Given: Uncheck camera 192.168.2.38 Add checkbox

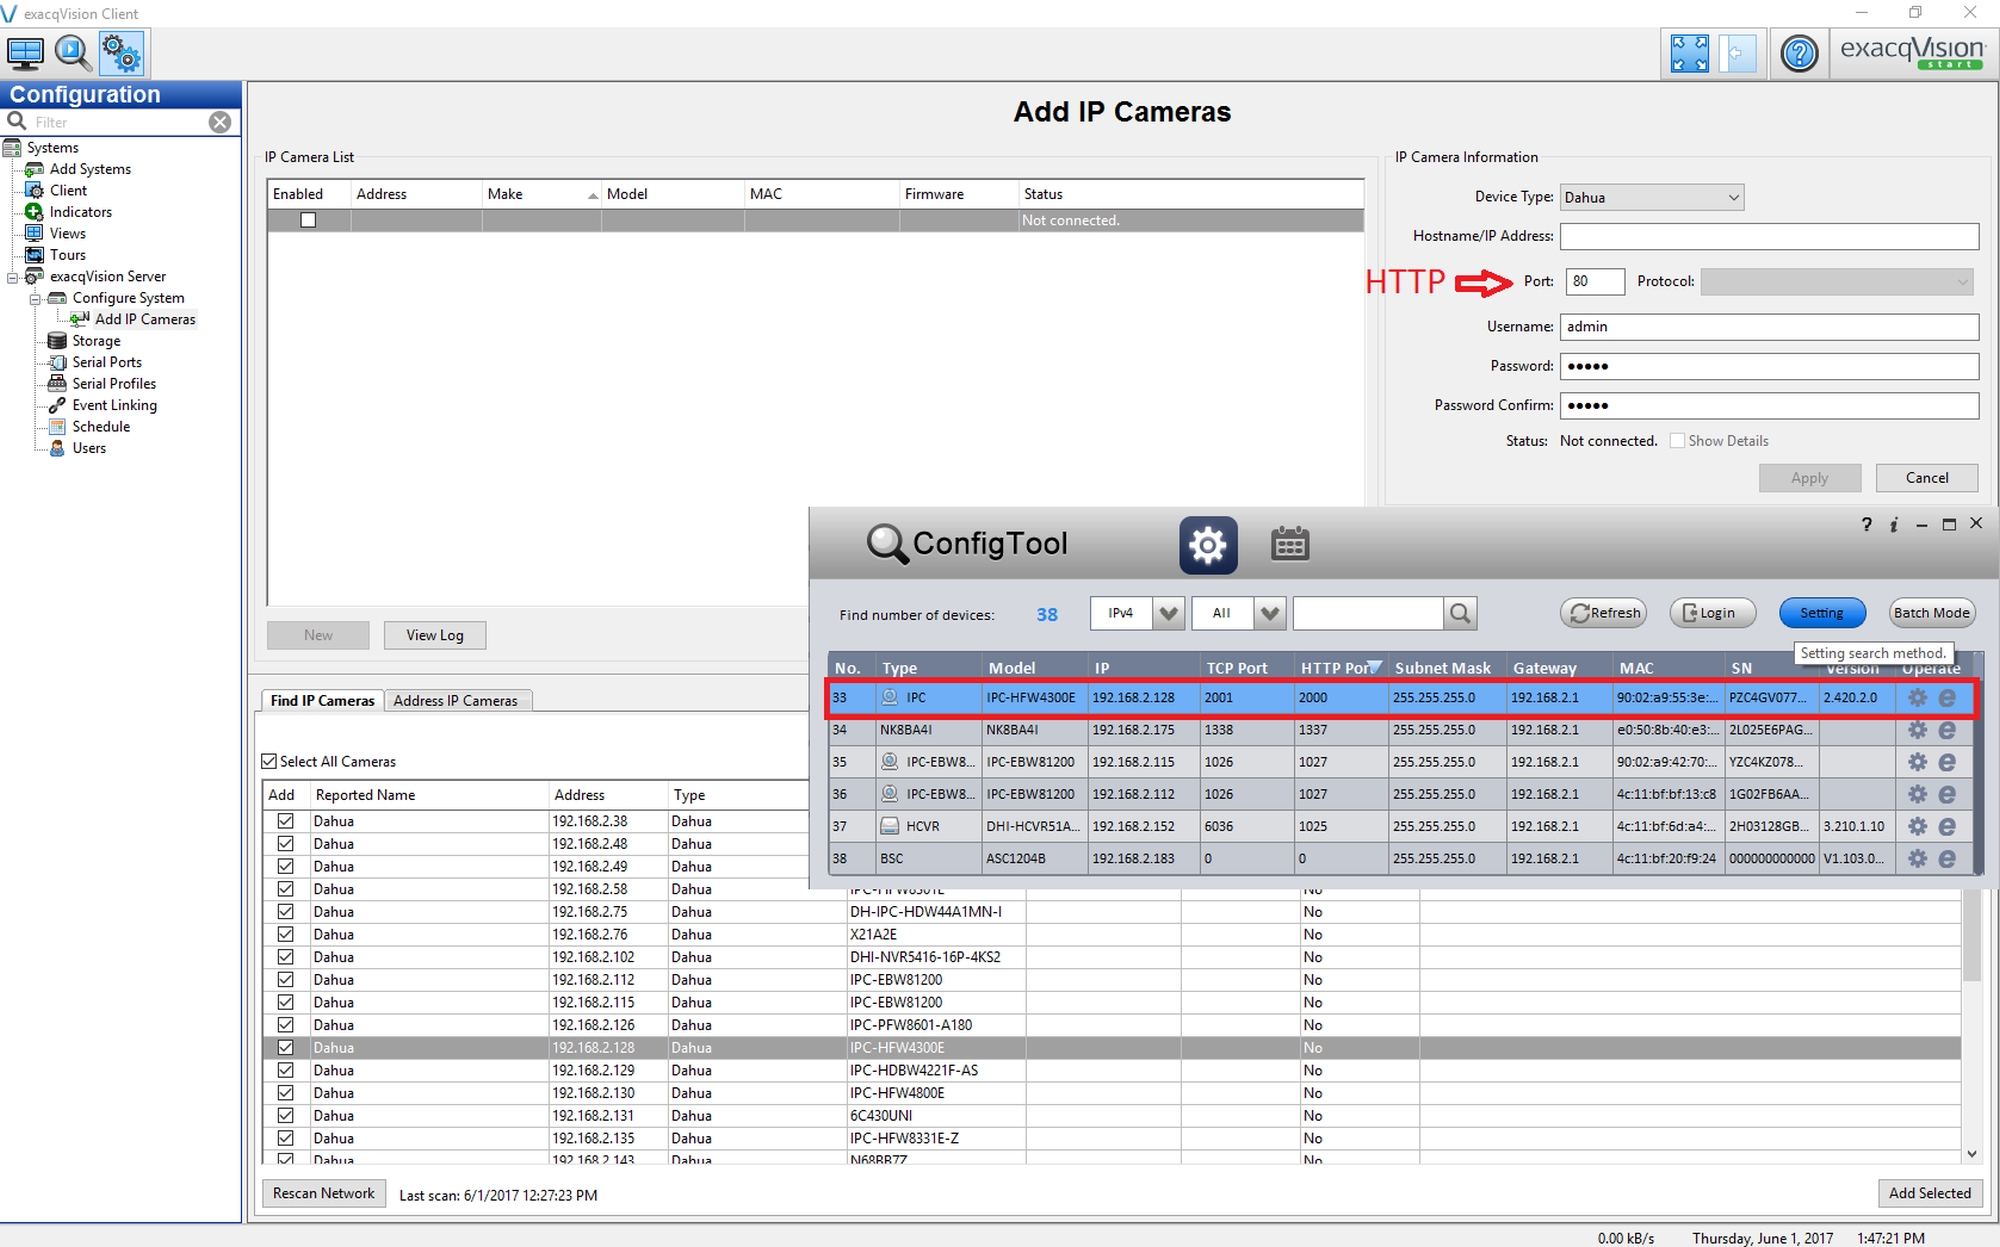Looking at the screenshot, I should point(285,821).
